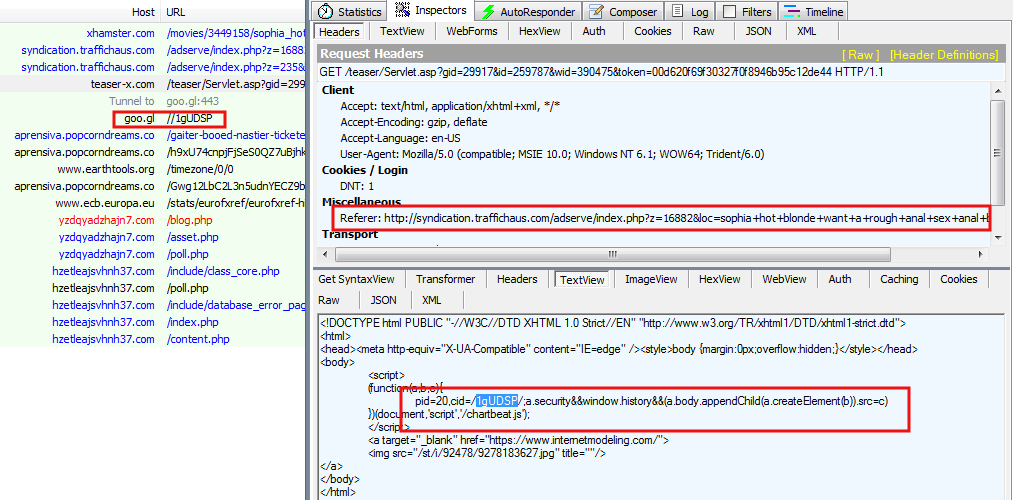Click the [Raw] link in Request Headers

click(x=860, y=55)
